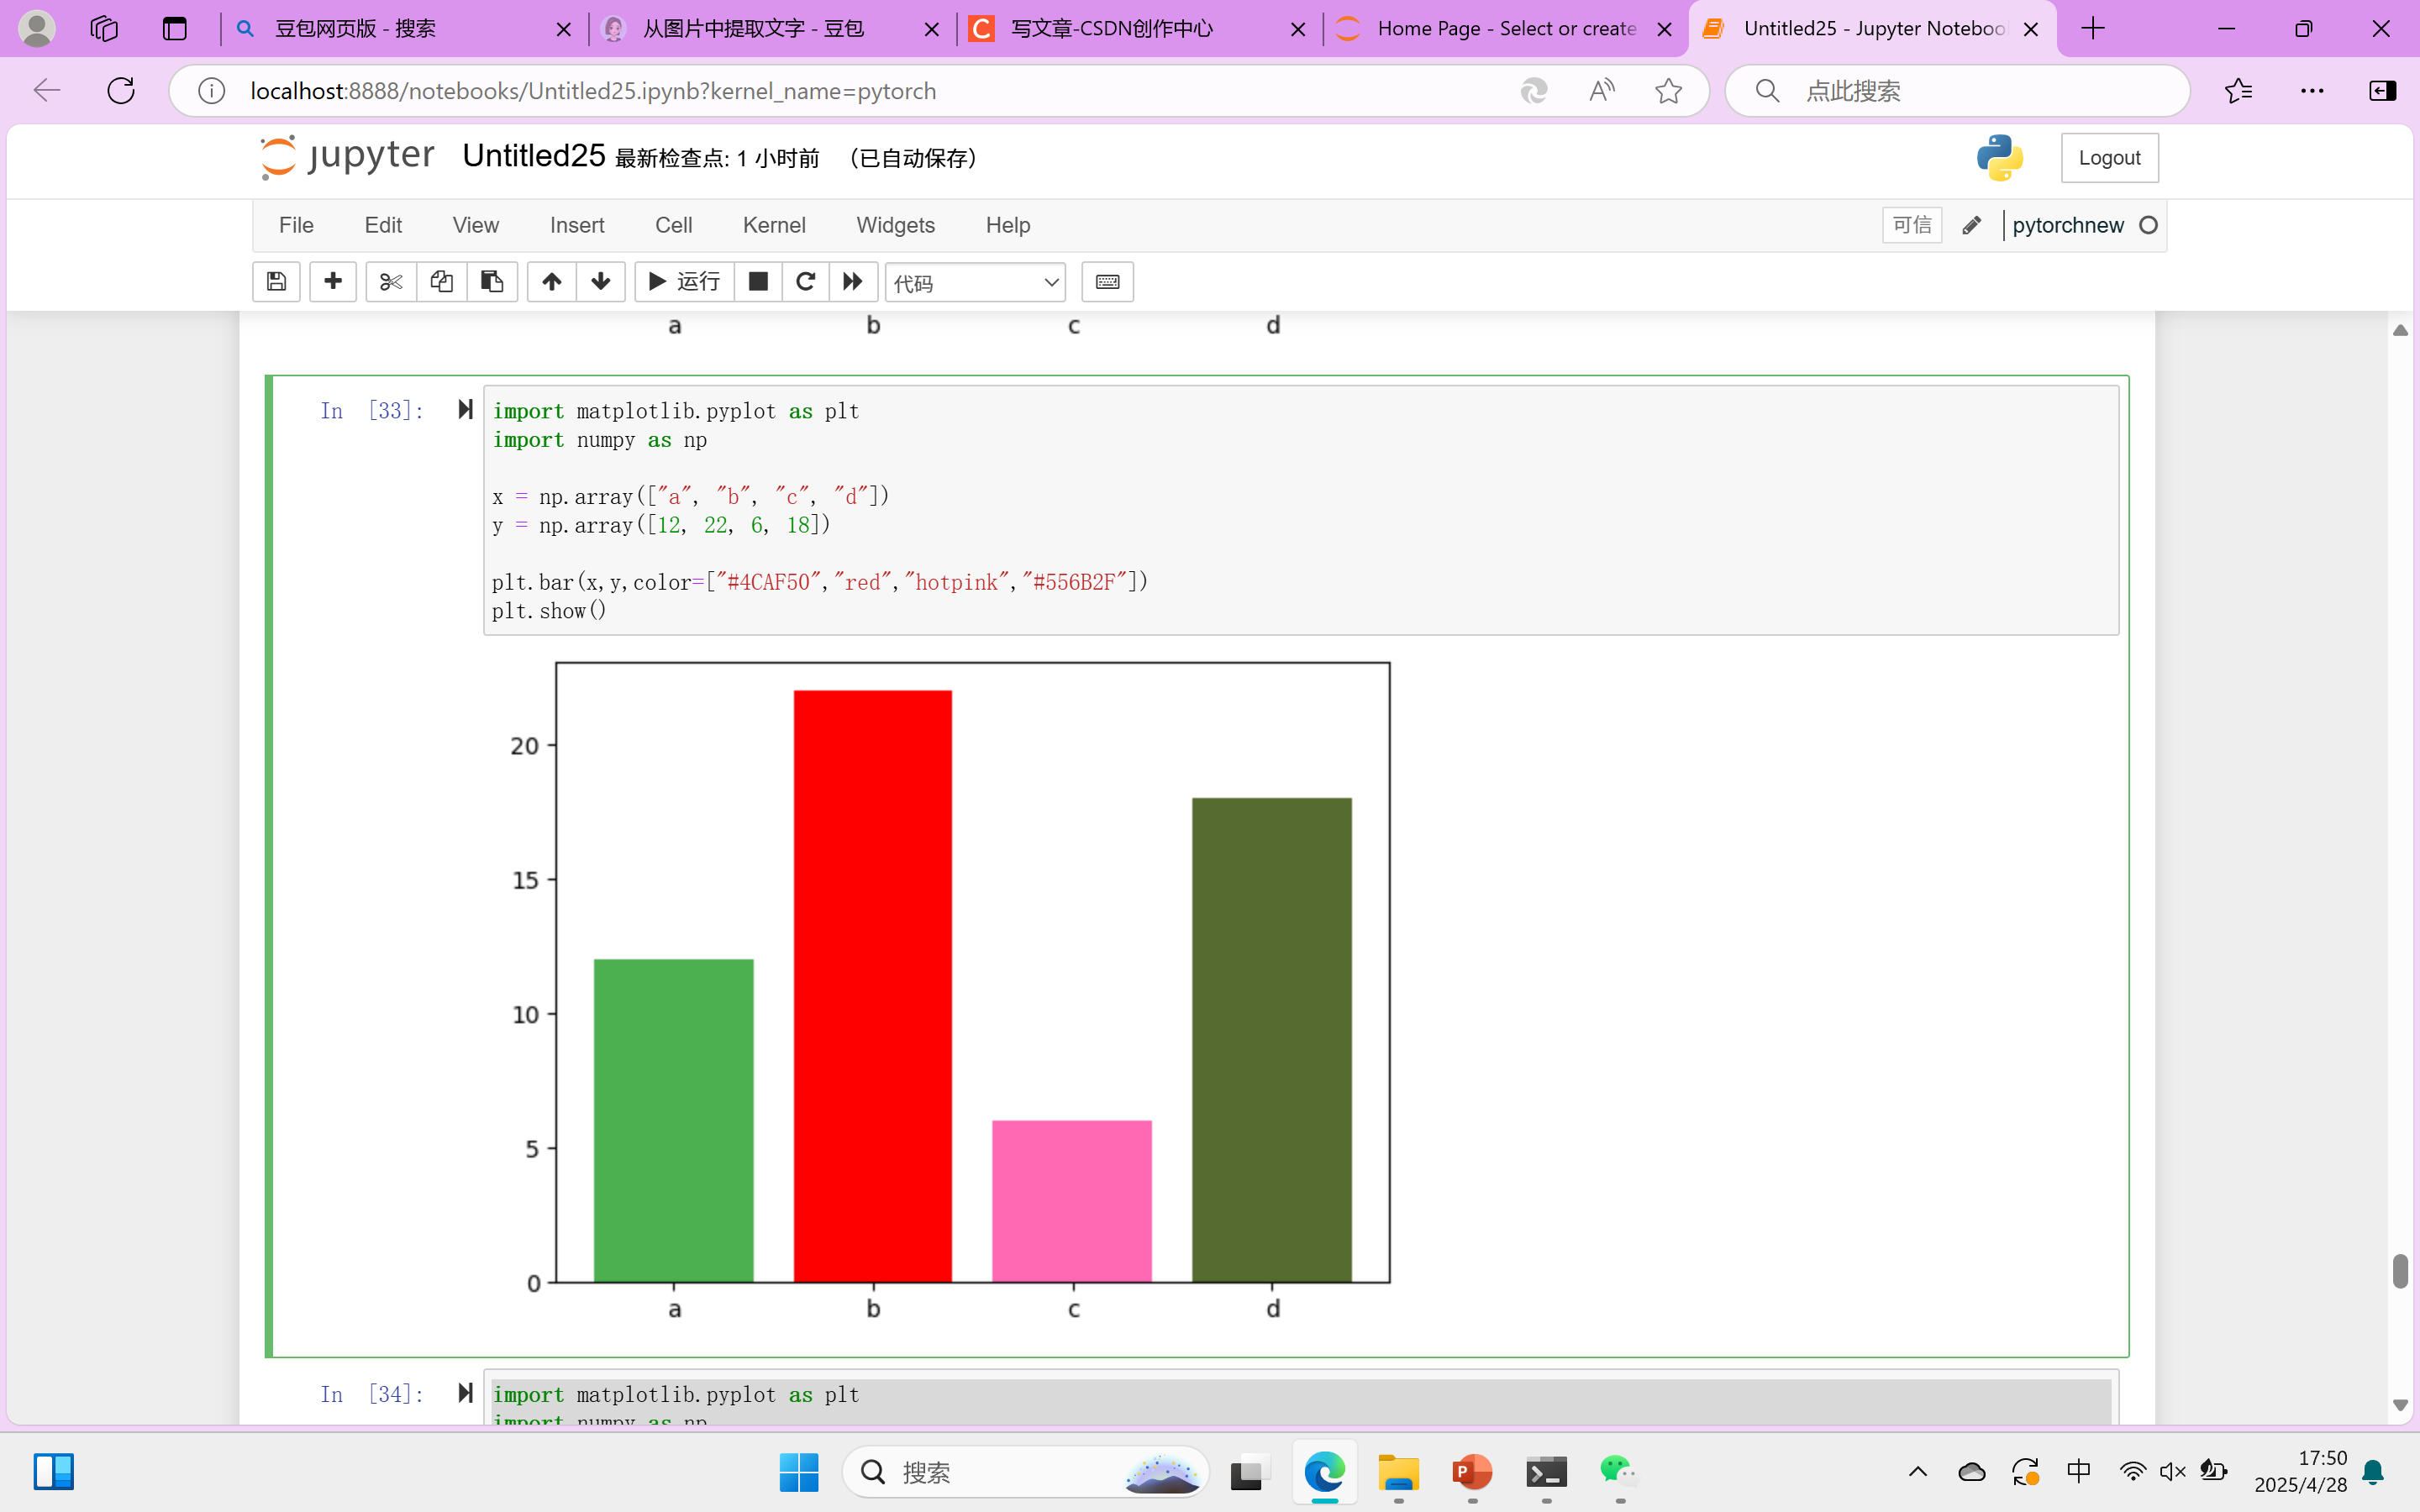2420x1512 pixels.
Task: Open the browser settings three-dots menu
Action: pyautogui.click(x=2312, y=91)
